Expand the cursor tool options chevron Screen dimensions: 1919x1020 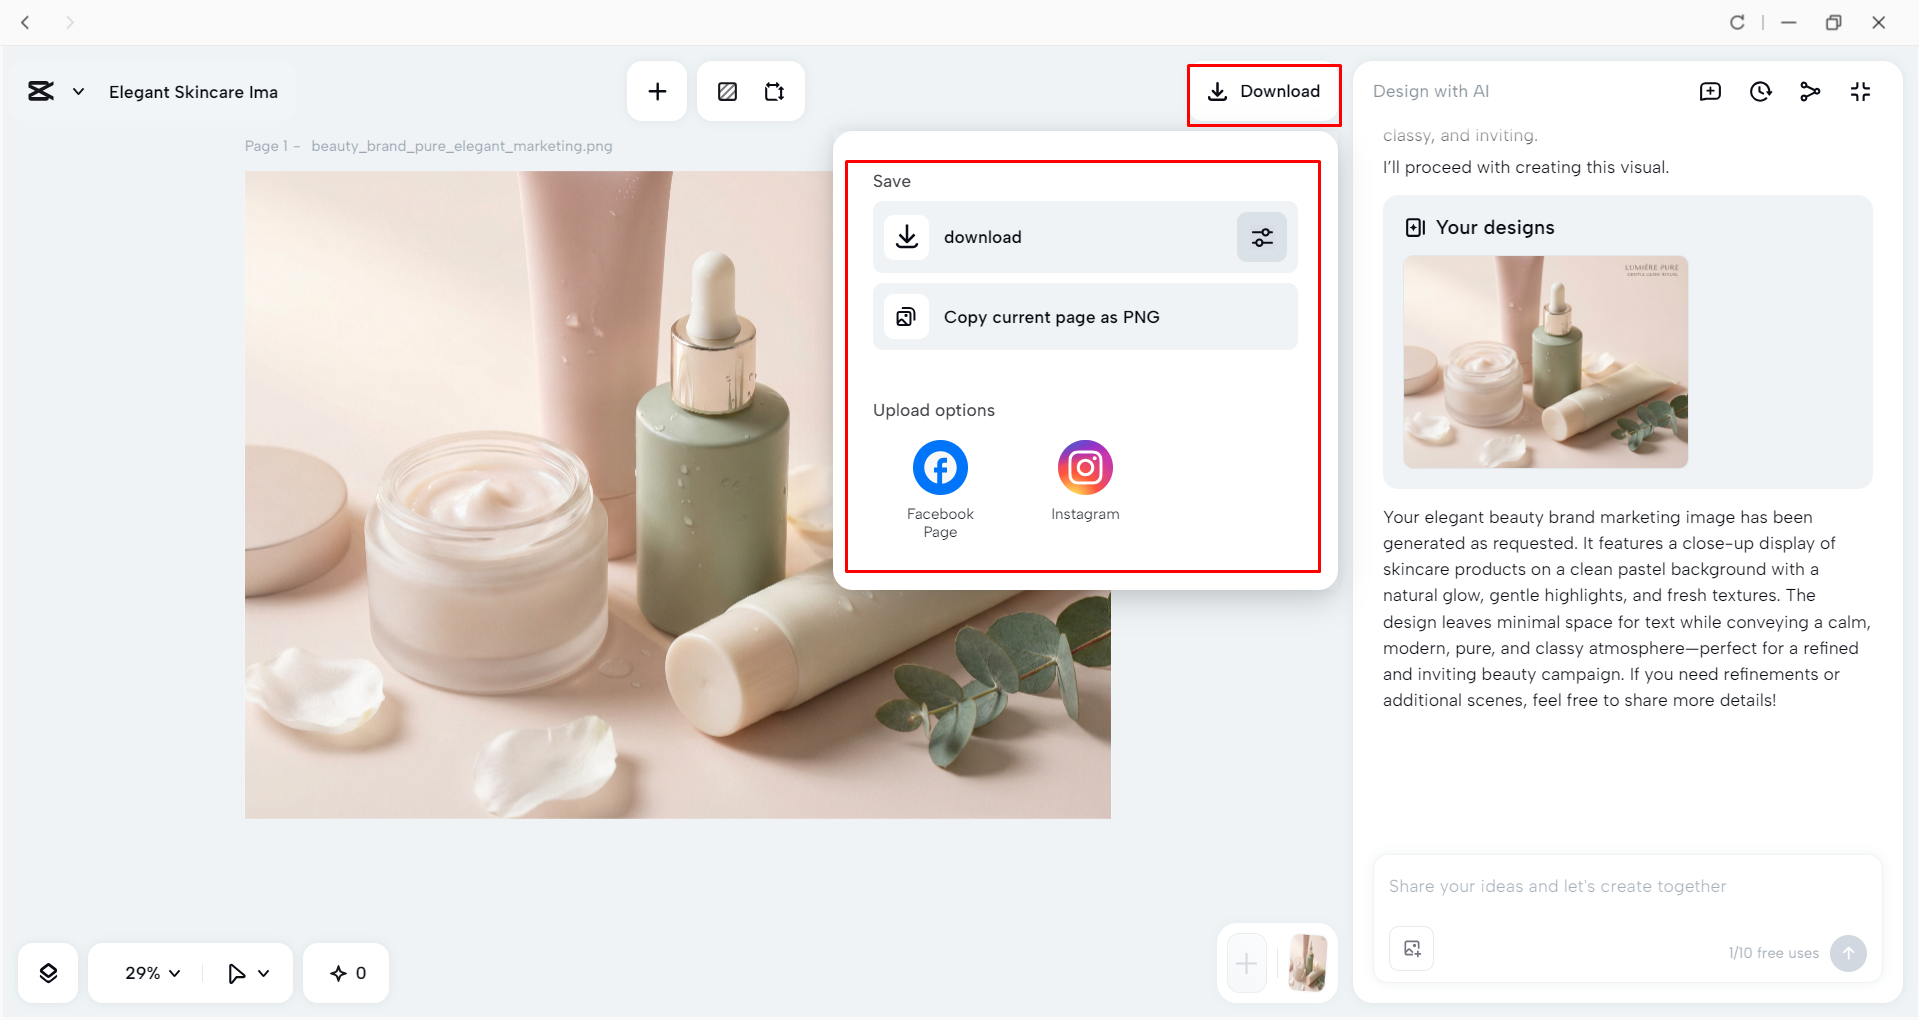(264, 973)
